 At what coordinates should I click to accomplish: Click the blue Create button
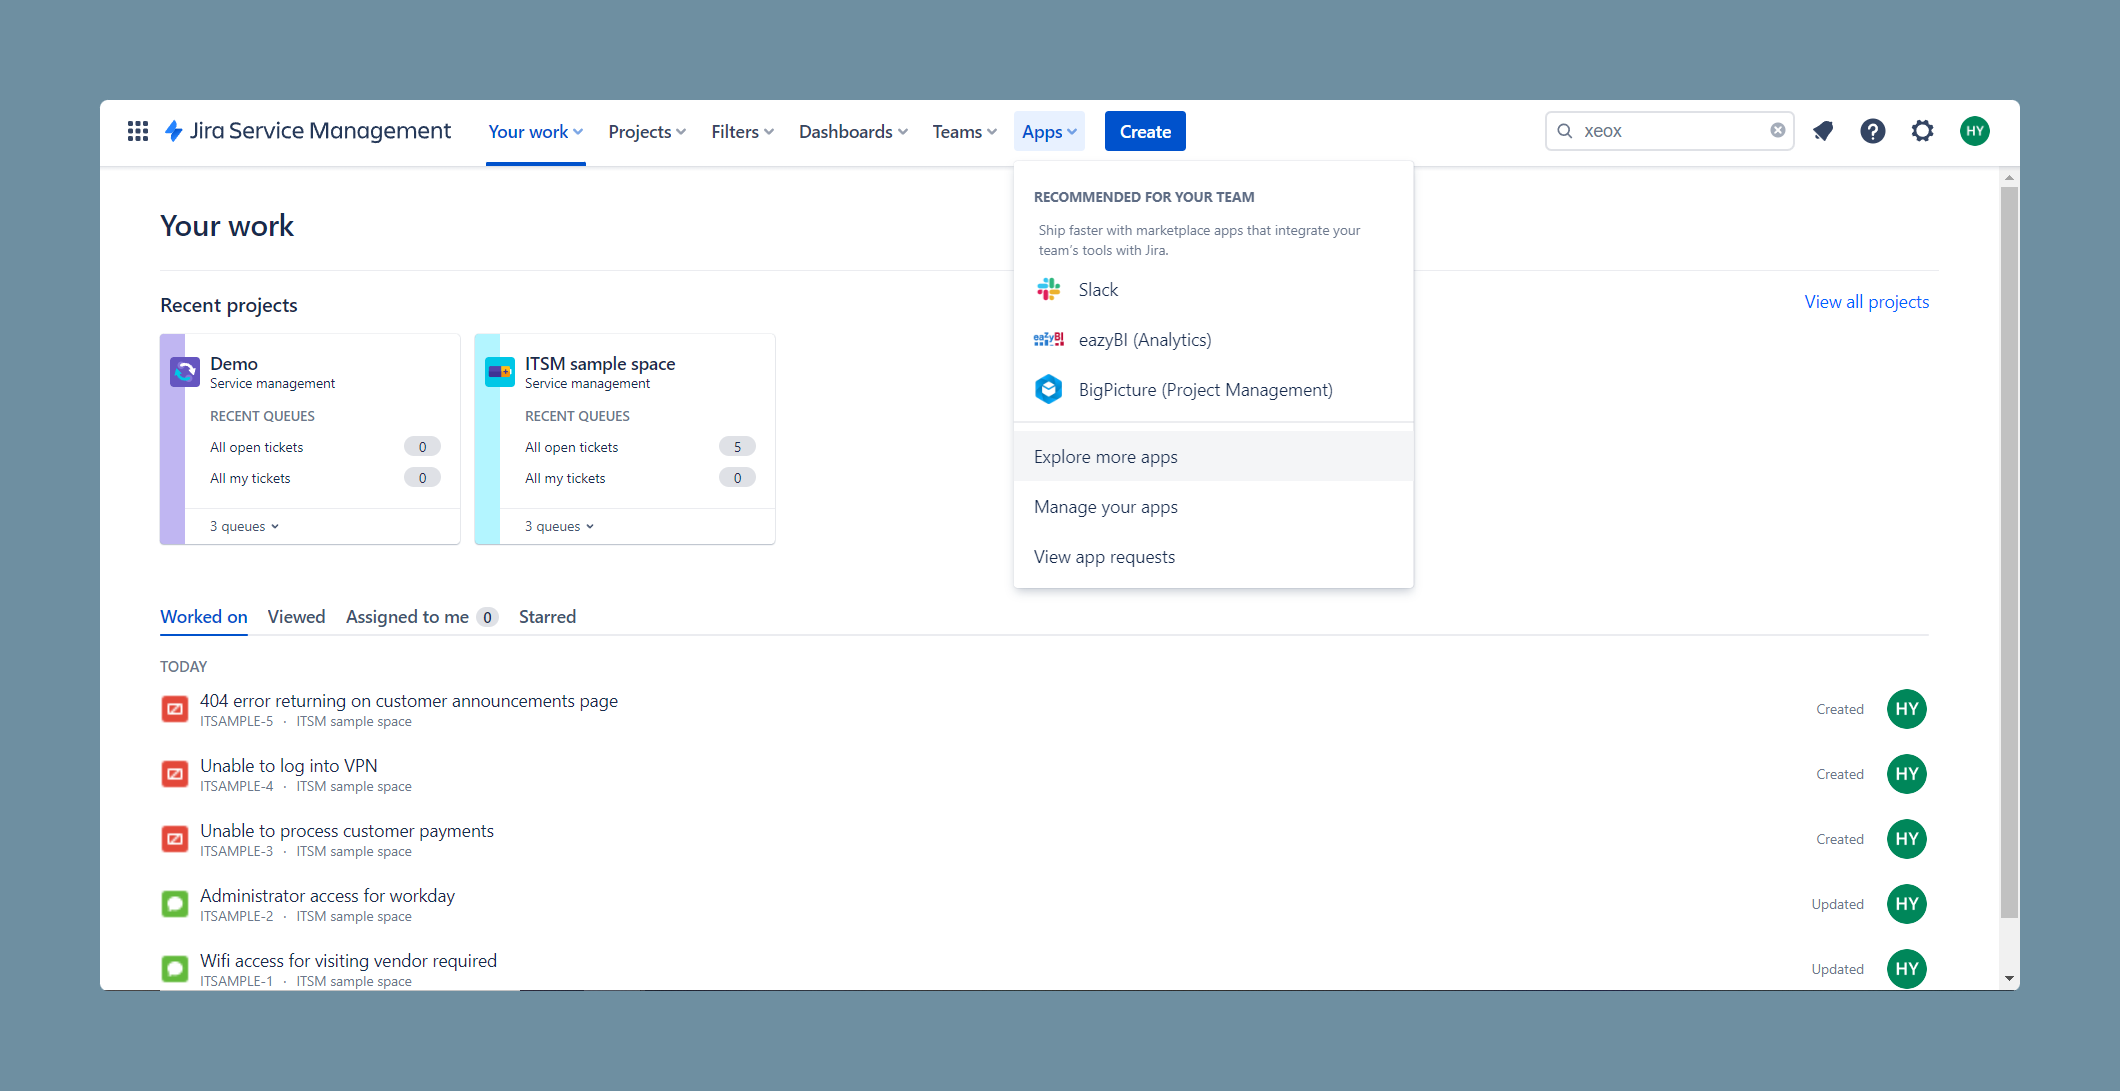pyautogui.click(x=1145, y=131)
